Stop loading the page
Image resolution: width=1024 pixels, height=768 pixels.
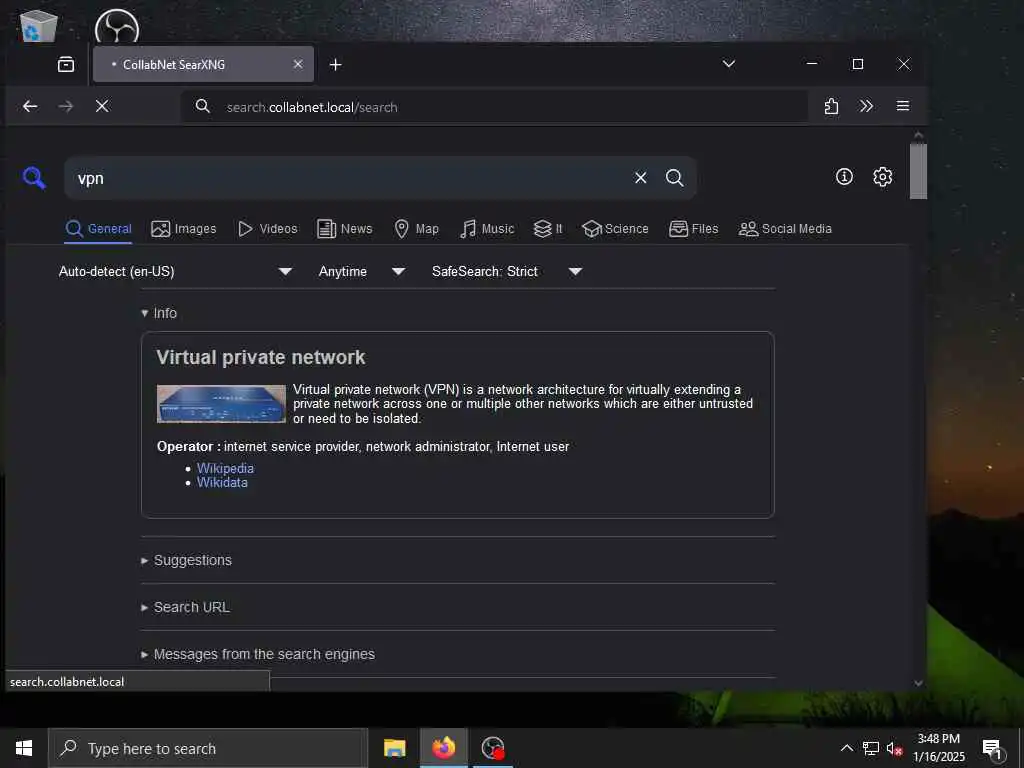(x=102, y=106)
